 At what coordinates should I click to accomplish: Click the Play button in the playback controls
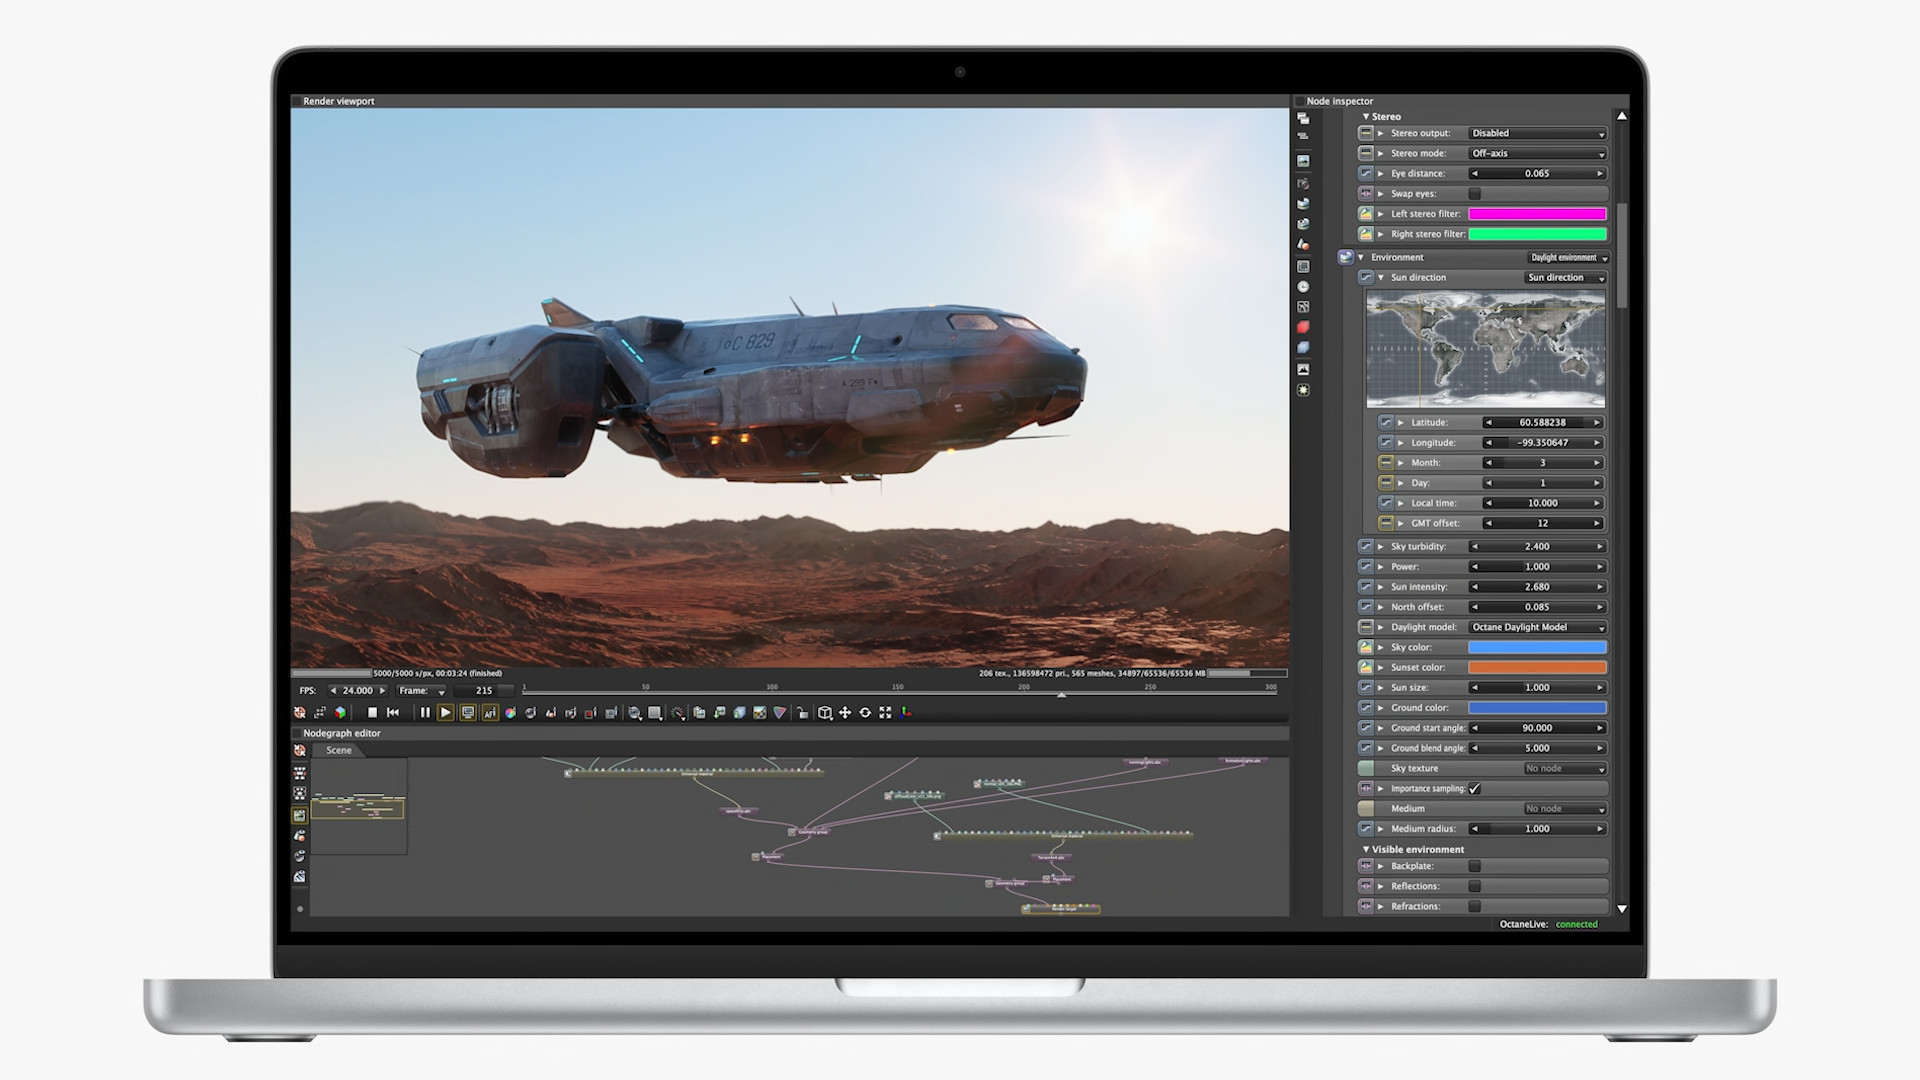[447, 712]
